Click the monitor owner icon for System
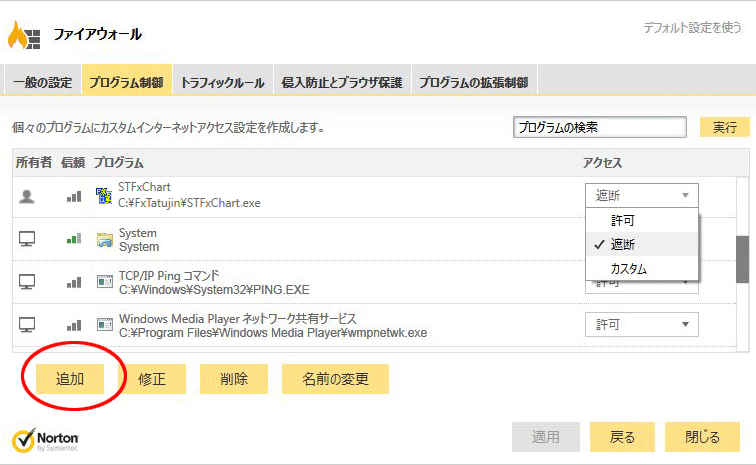Viewport: 756px width, 465px height. click(27, 239)
